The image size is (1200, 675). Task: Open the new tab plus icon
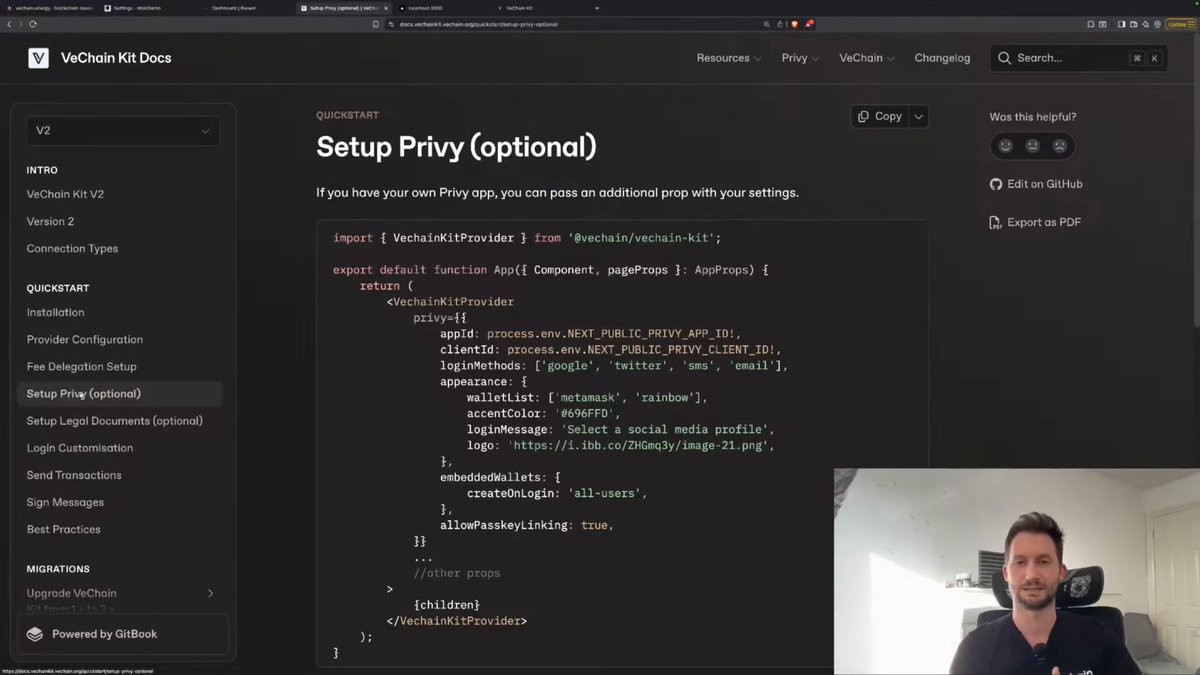point(597,8)
